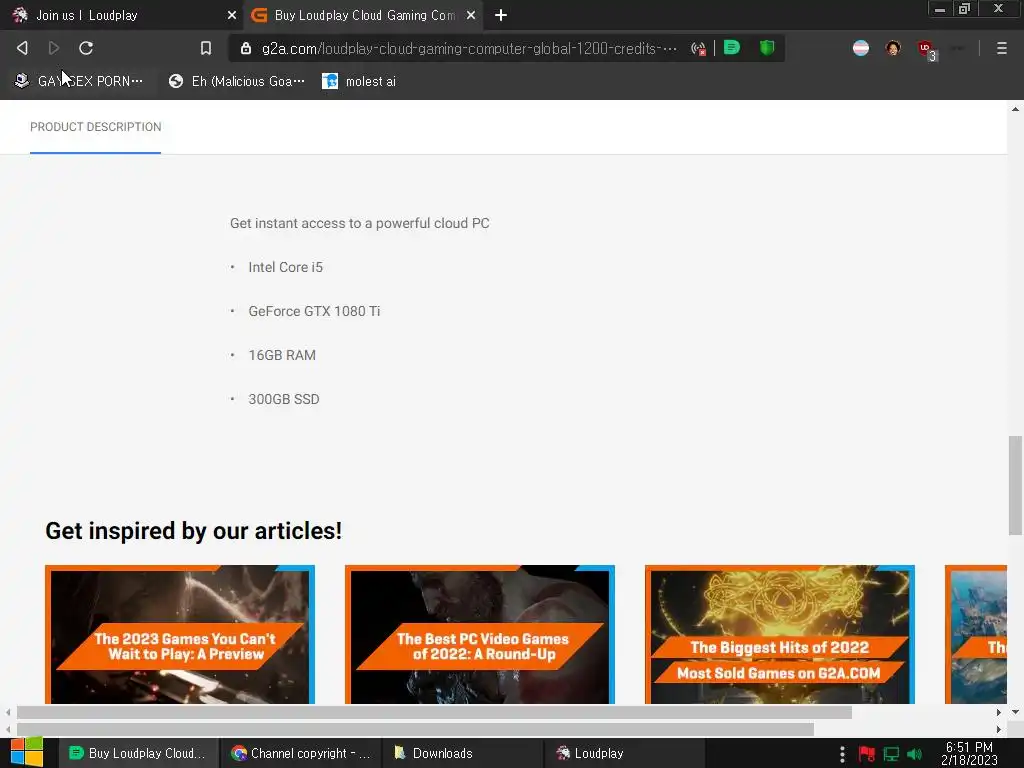Switch to Buy Loudplay Cloud taskbar item
Screen dimensions: 1024x768
coord(137,753)
